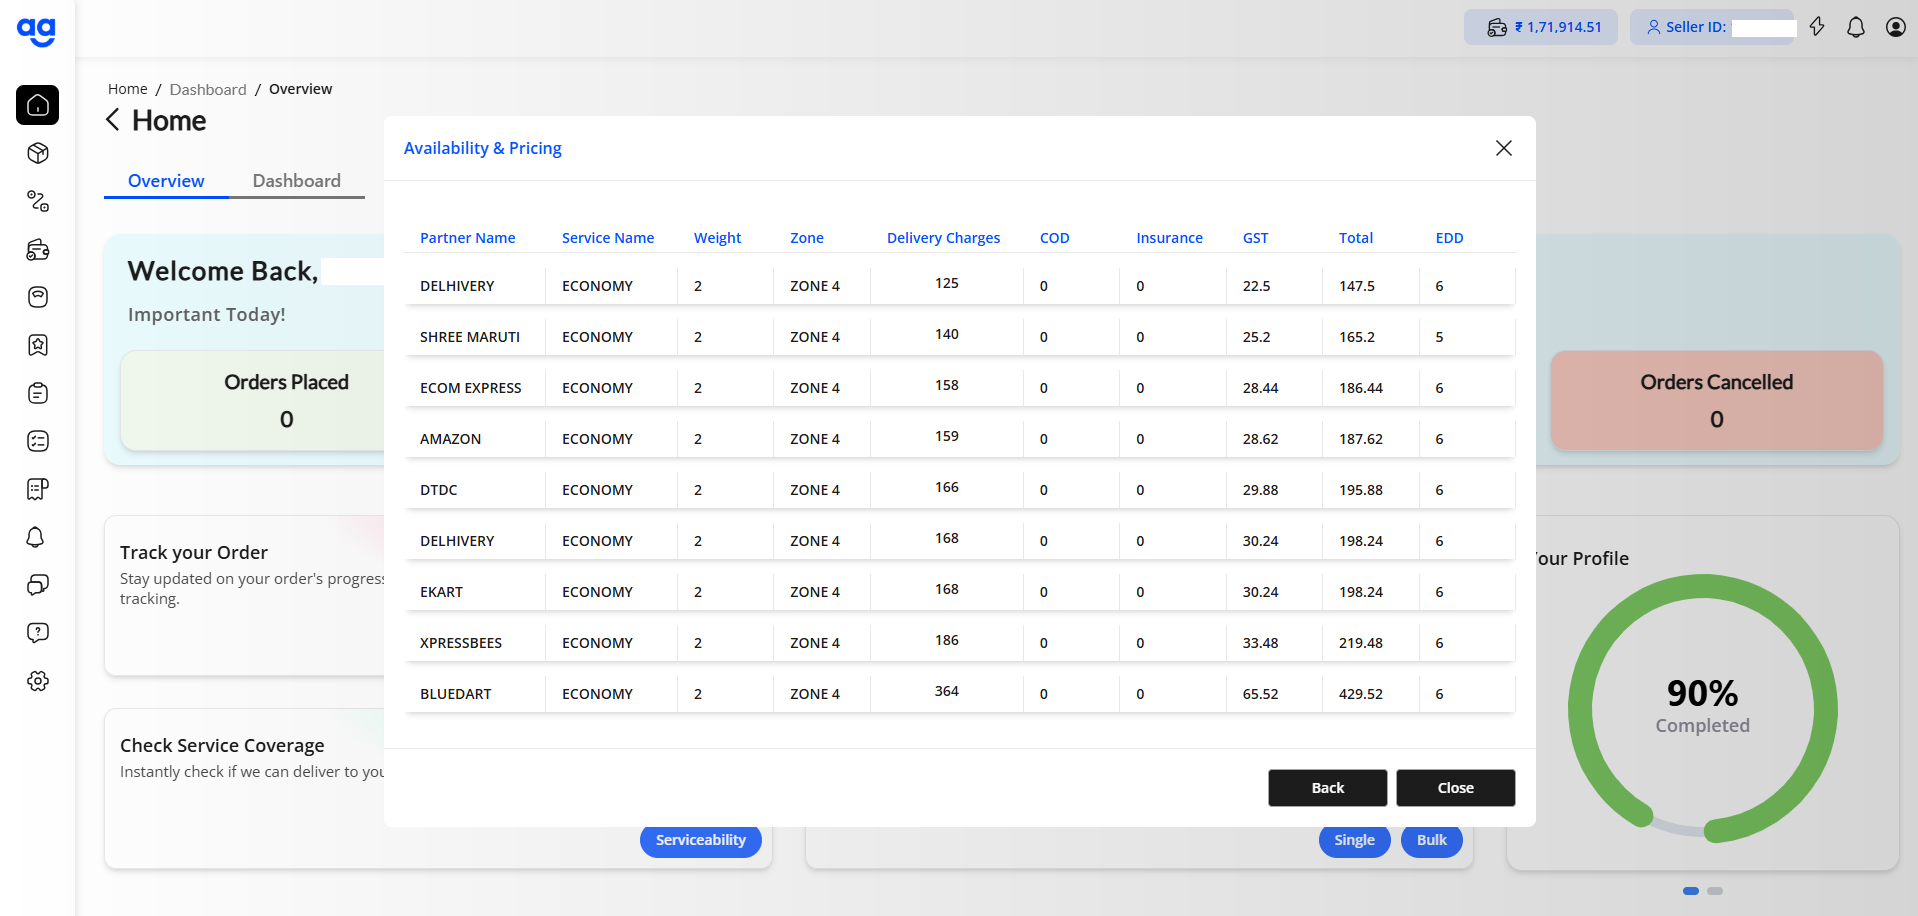Click the Single button
The image size is (1918, 916).
[x=1355, y=840]
